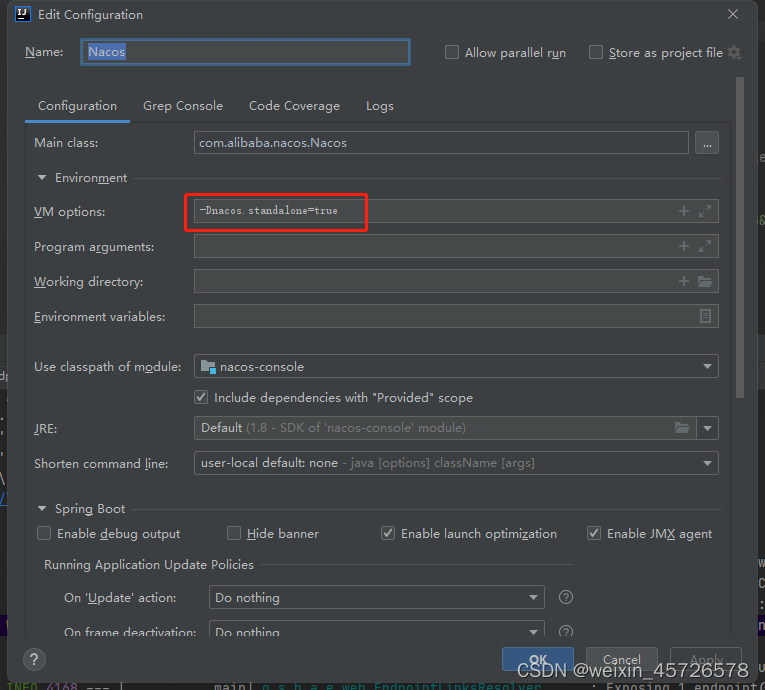Uncheck Enable launch optimization

point(388,533)
